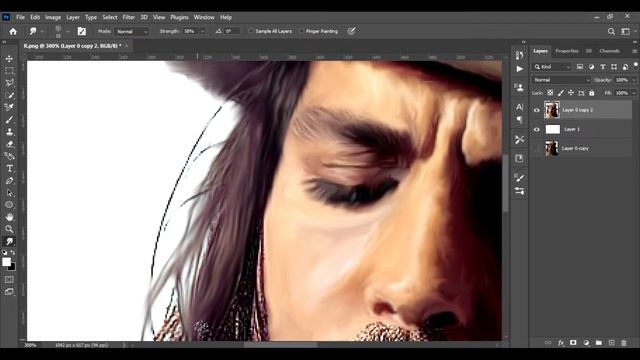This screenshot has width=640, height=360.
Task: Open the File menu
Action: click(x=20, y=17)
